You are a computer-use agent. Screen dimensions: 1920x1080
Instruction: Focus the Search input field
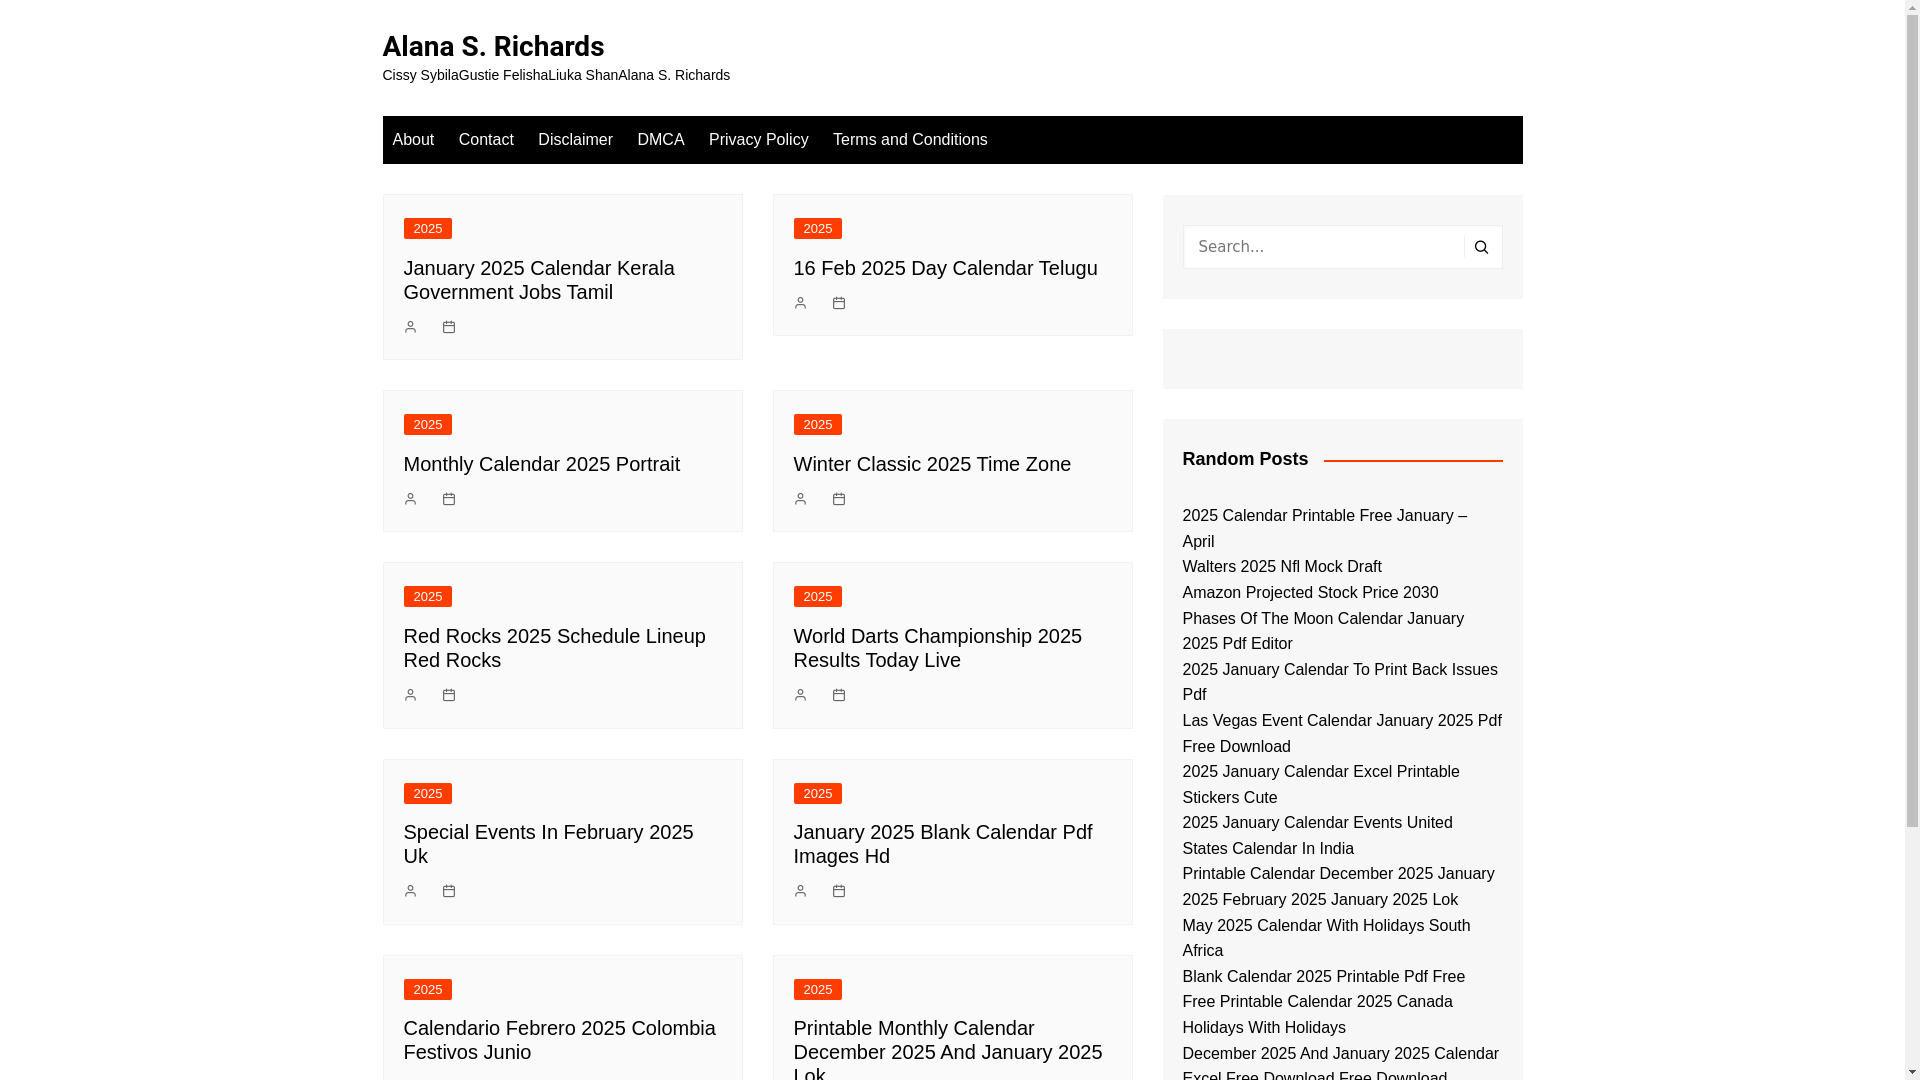pyautogui.click(x=1323, y=247)
